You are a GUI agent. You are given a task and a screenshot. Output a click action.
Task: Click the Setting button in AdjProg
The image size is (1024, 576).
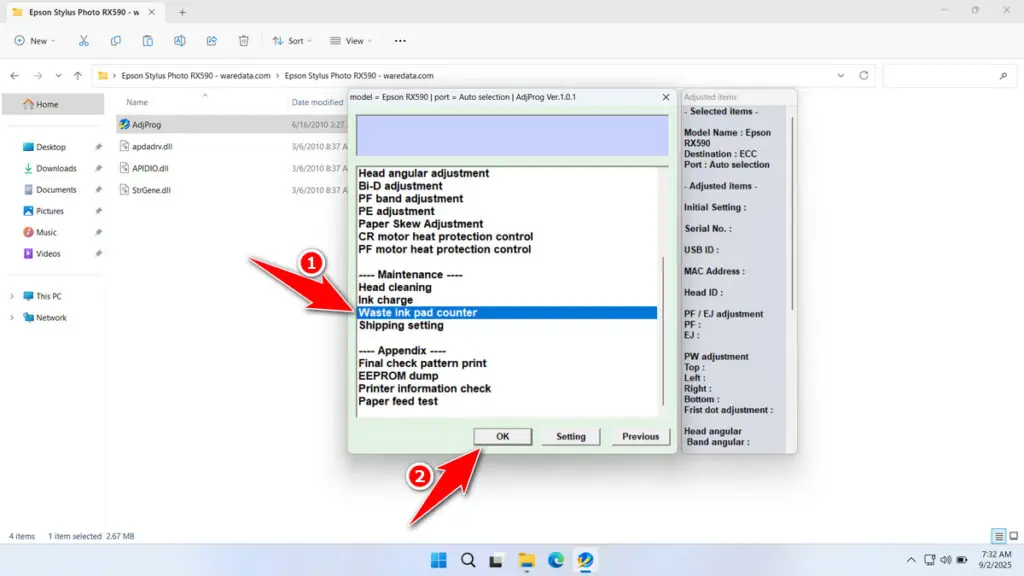coord(571,436)
